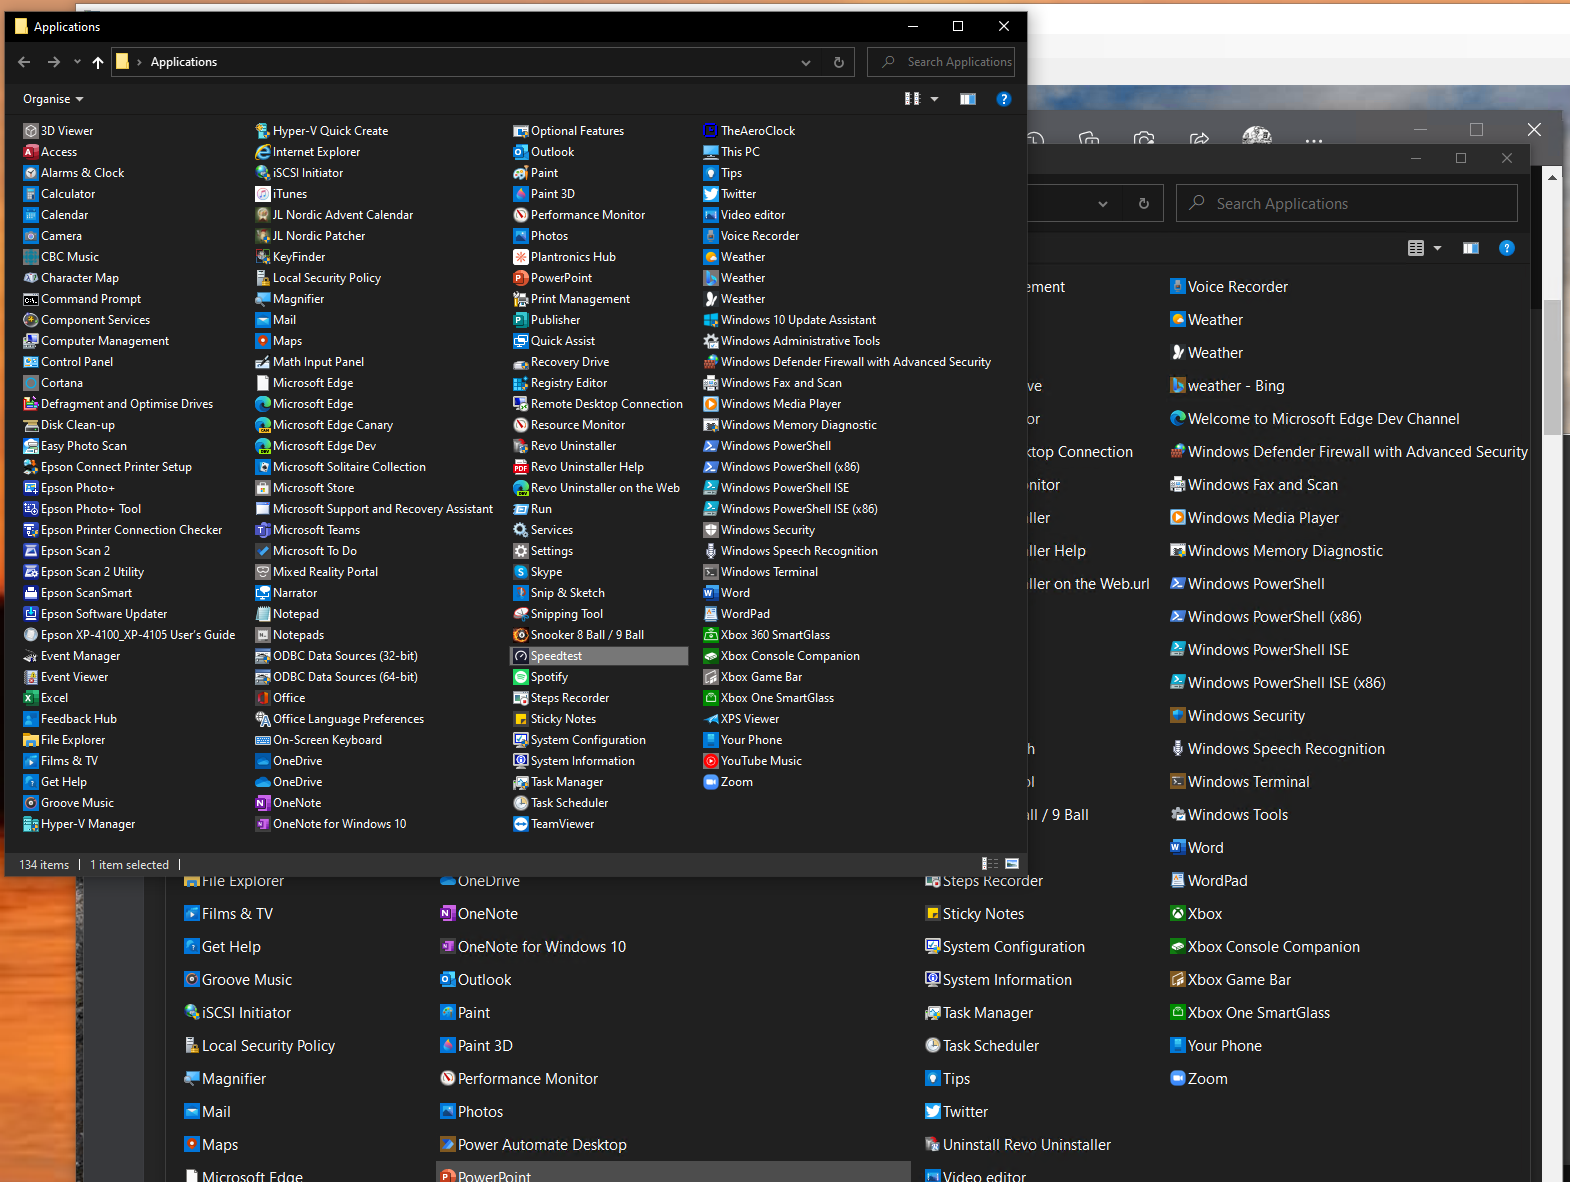1570x1182 pixels.
Task: Select Windows Media Player in background window
Action: point(1255,518)
